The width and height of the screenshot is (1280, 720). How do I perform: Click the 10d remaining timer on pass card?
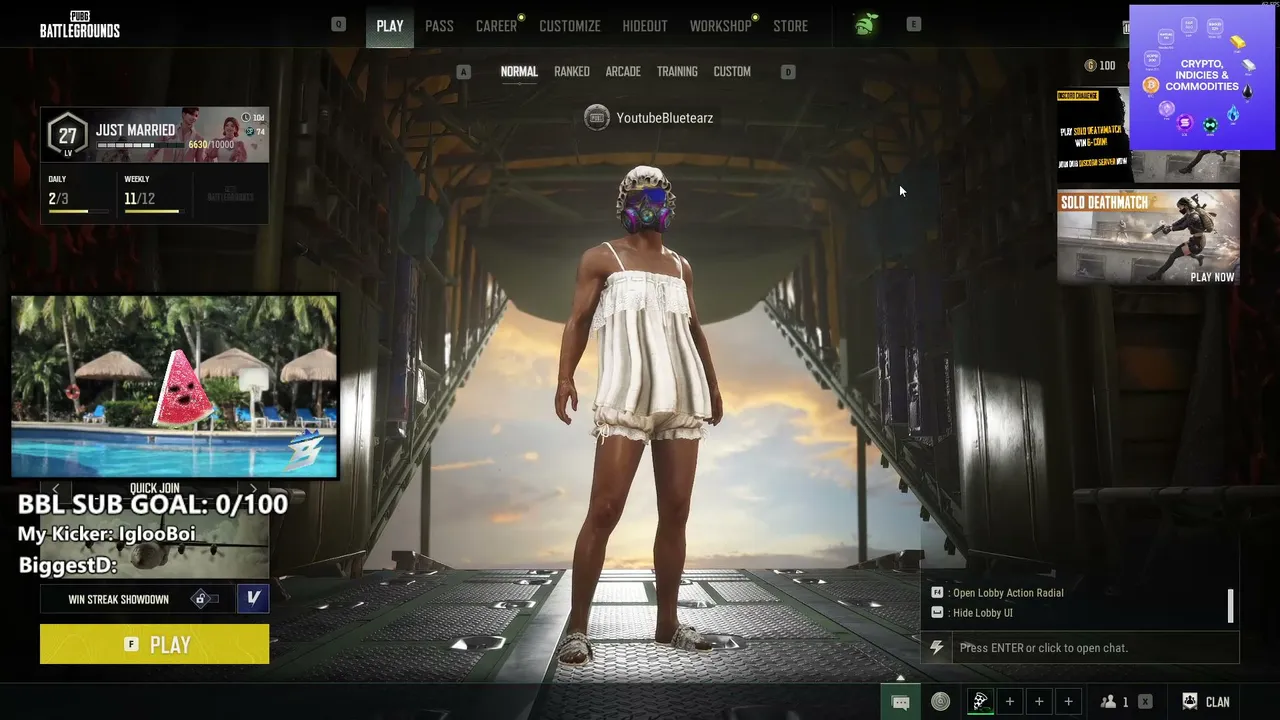(x=254, y=118)
